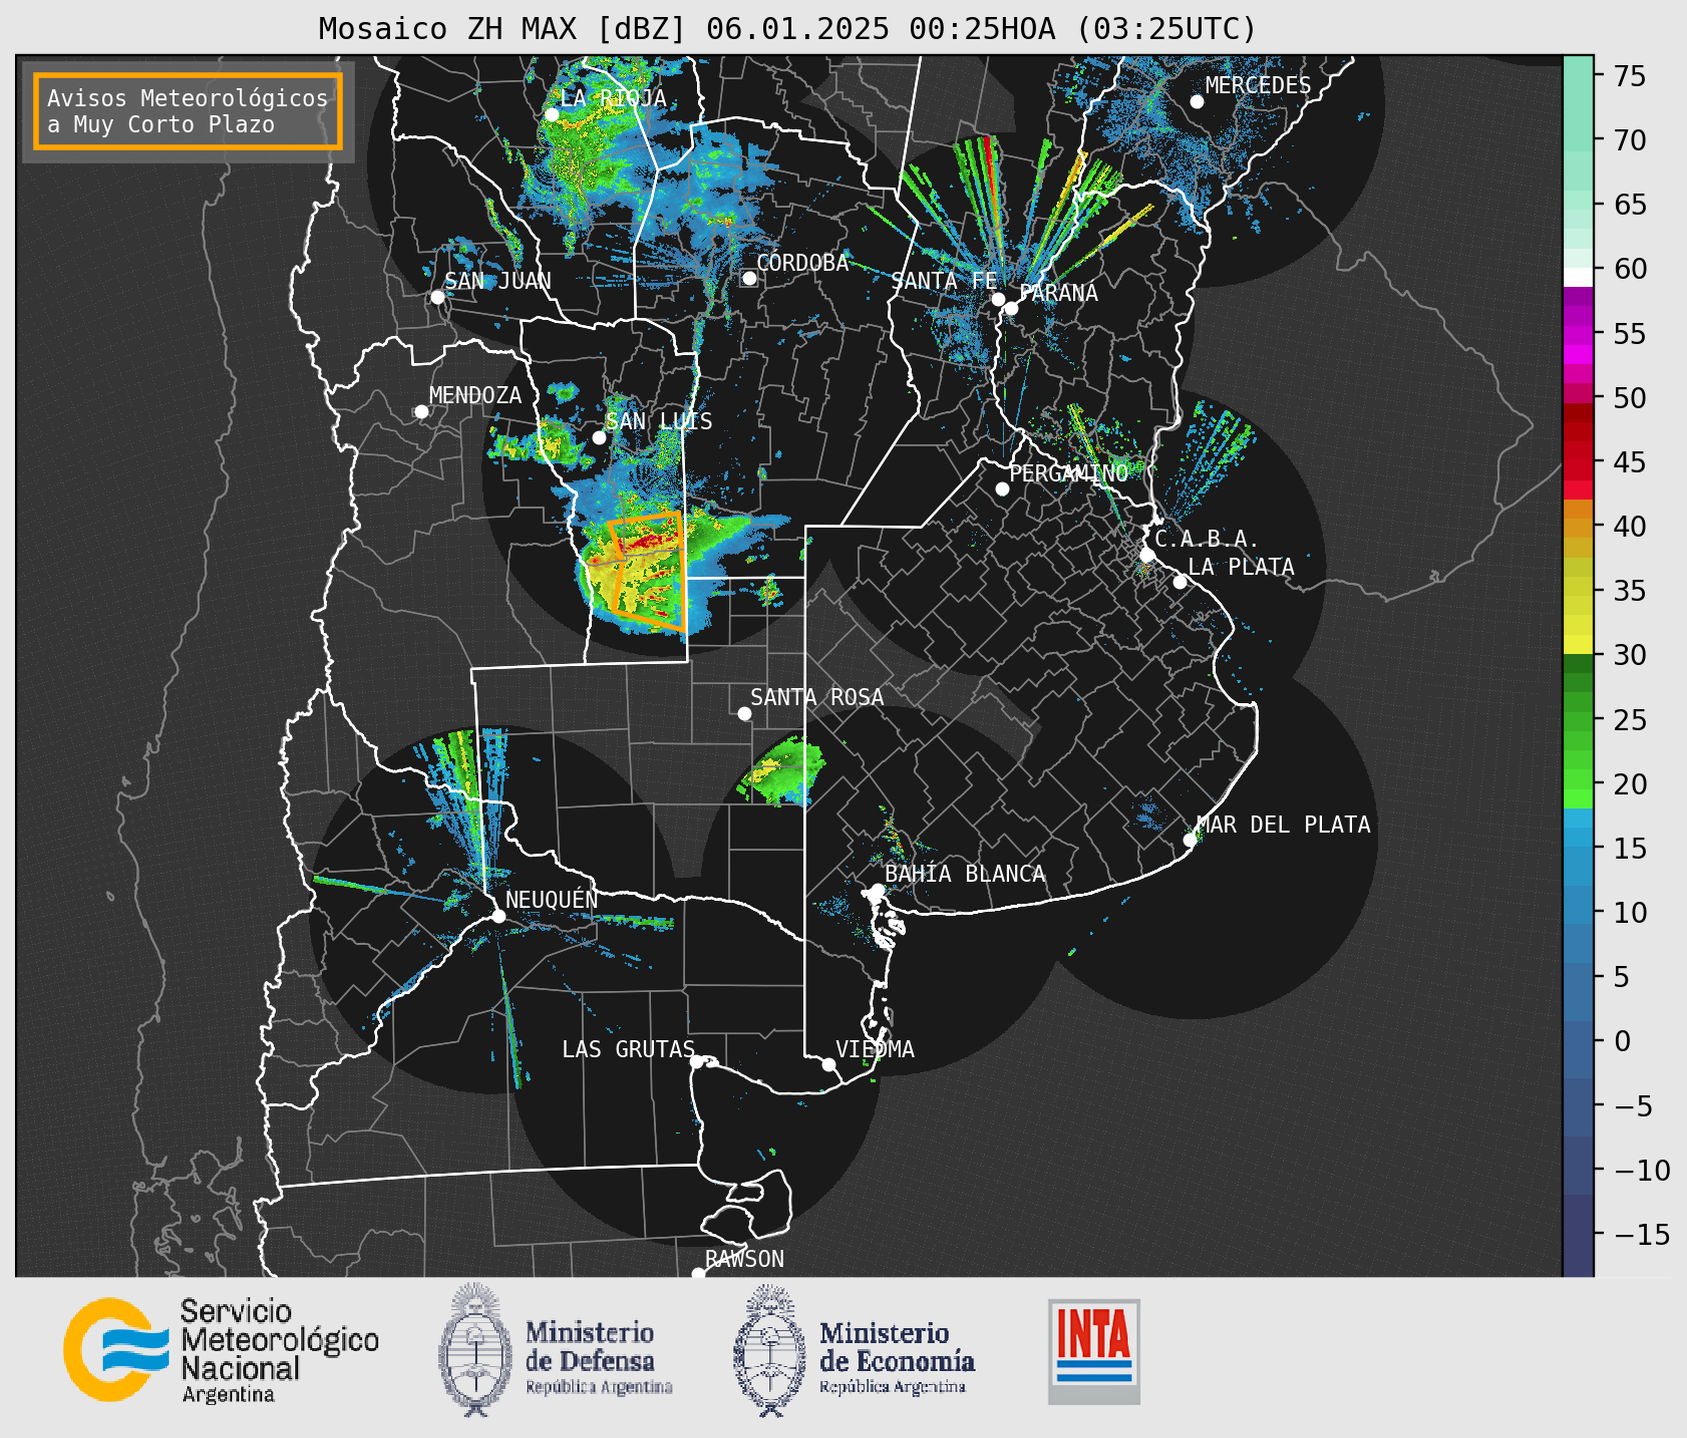
Task: Click the LA PLATA city marker dot
Action: 1180,582
